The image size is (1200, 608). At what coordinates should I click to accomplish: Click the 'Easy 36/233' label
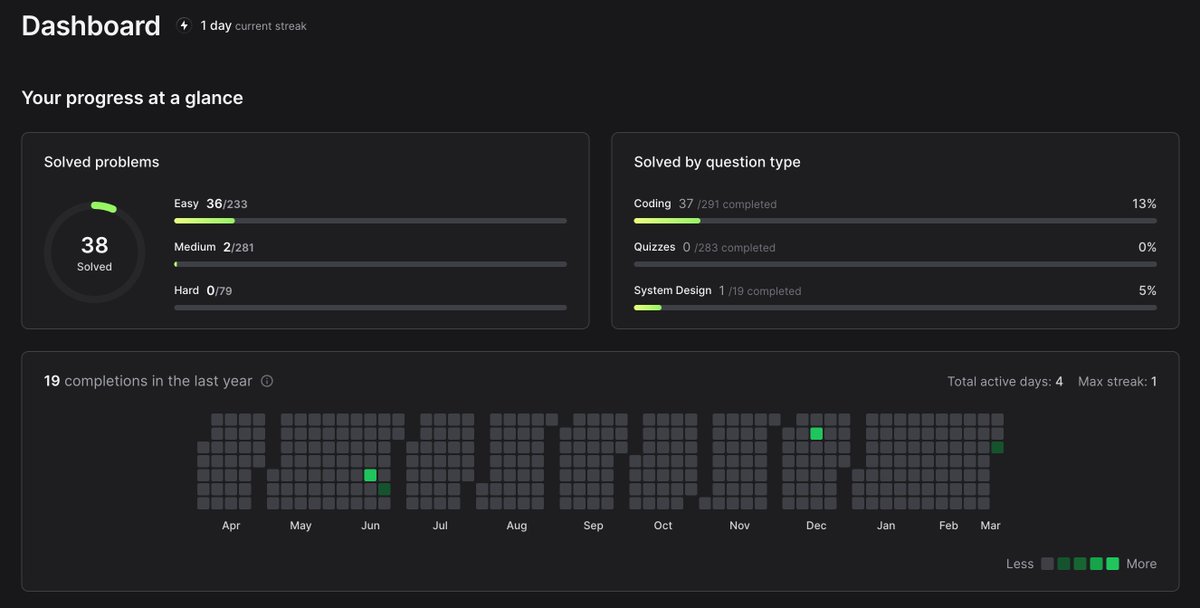click(x=211, y=204)
